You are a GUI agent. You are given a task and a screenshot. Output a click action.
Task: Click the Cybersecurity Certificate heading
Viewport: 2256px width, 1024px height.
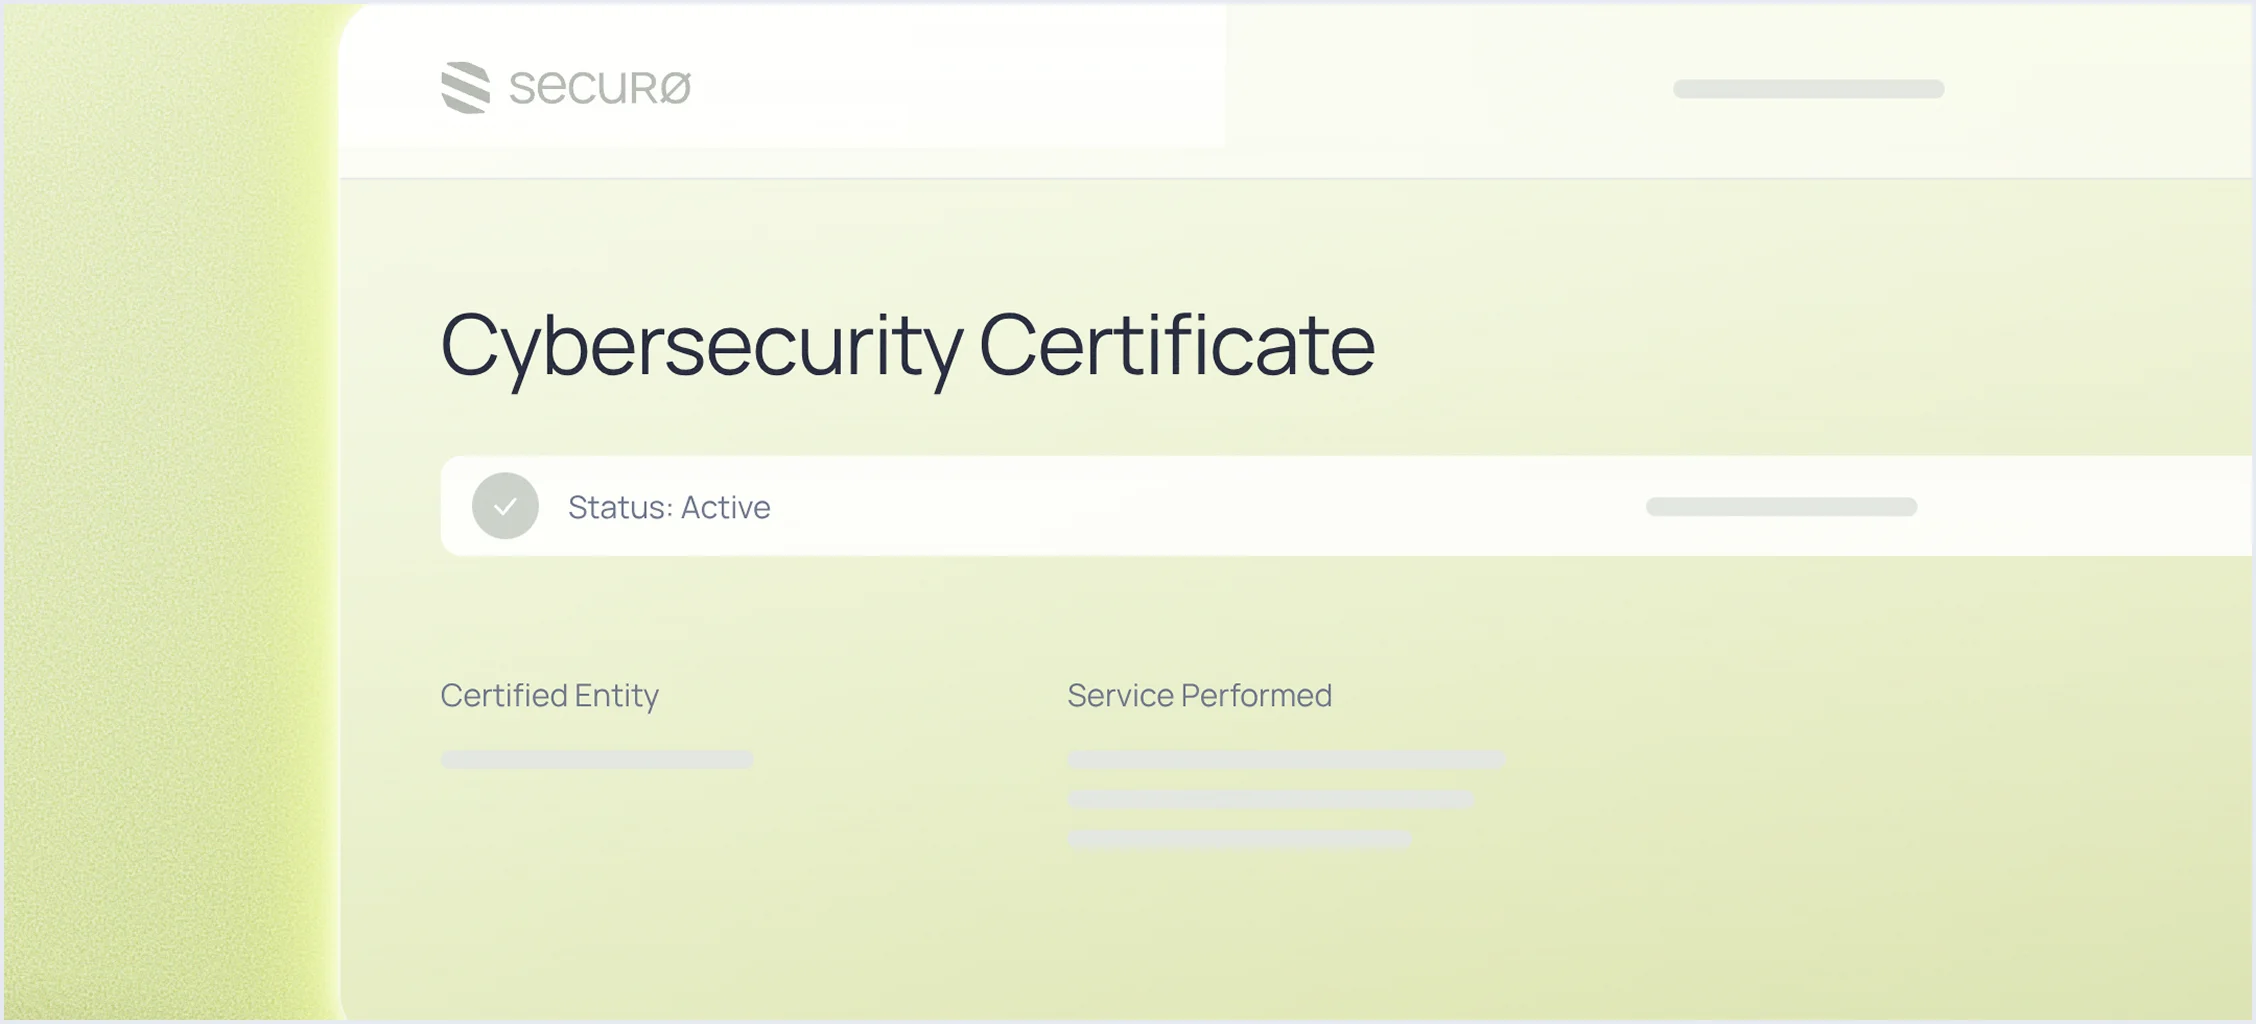click(x=908, y=345)
